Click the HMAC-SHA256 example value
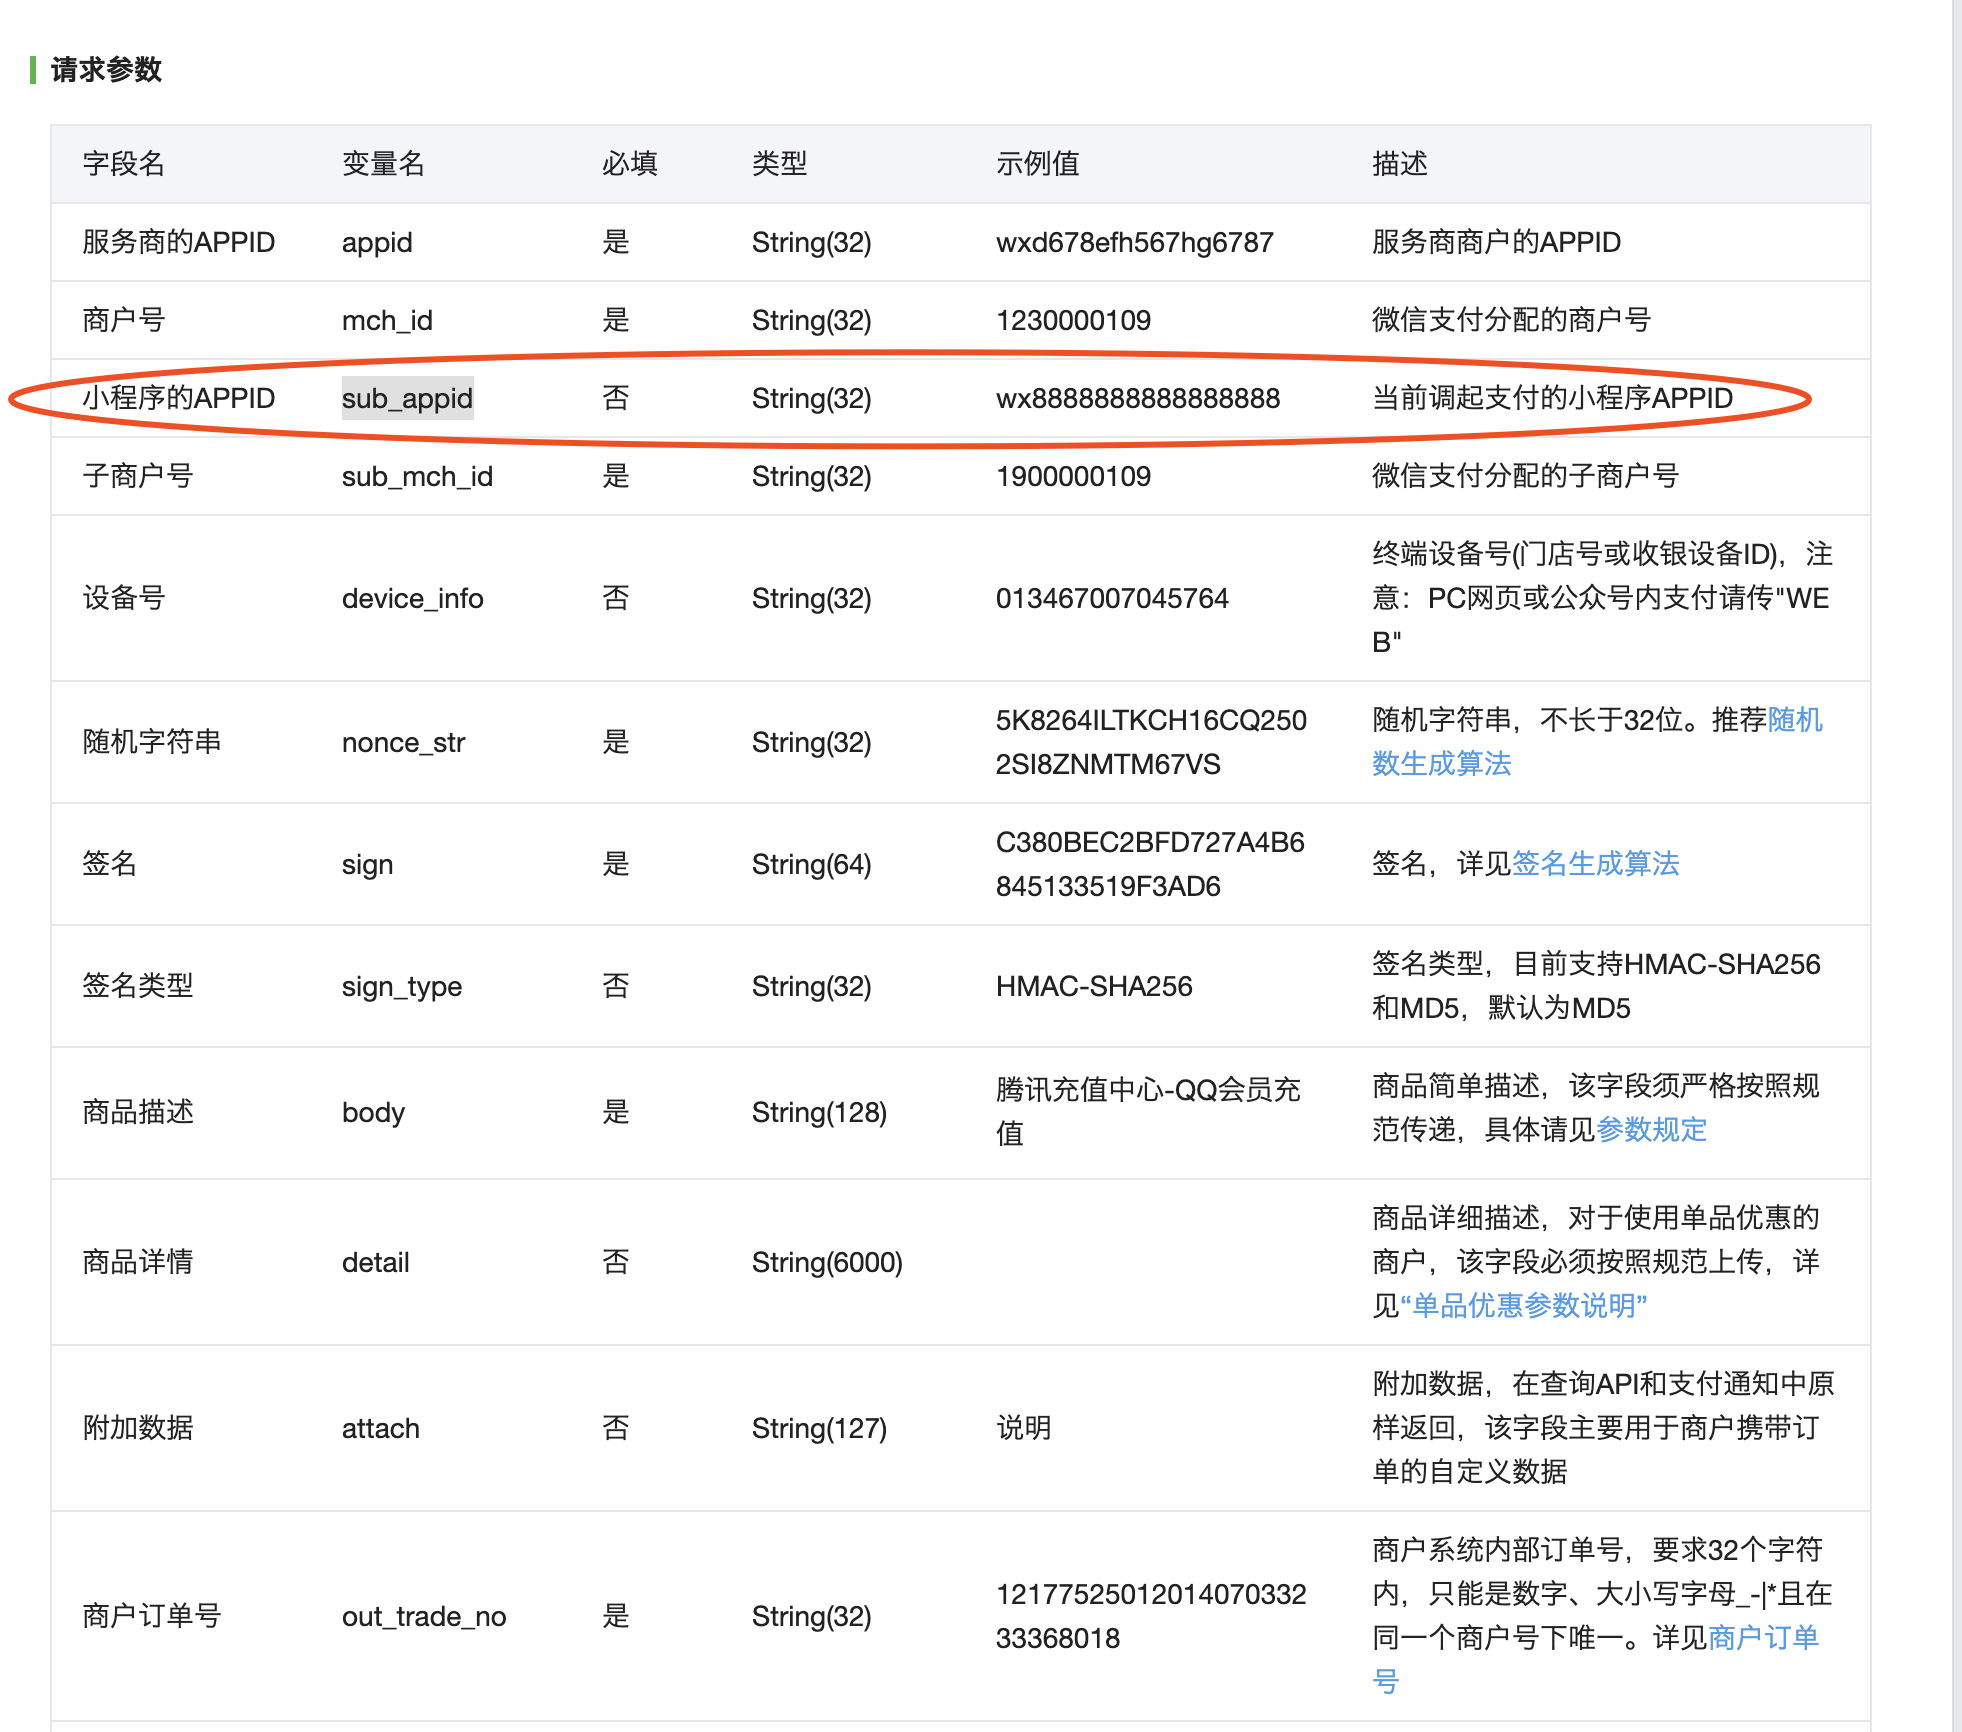Screen dimensions: 1962x1732 (1094, 986)
